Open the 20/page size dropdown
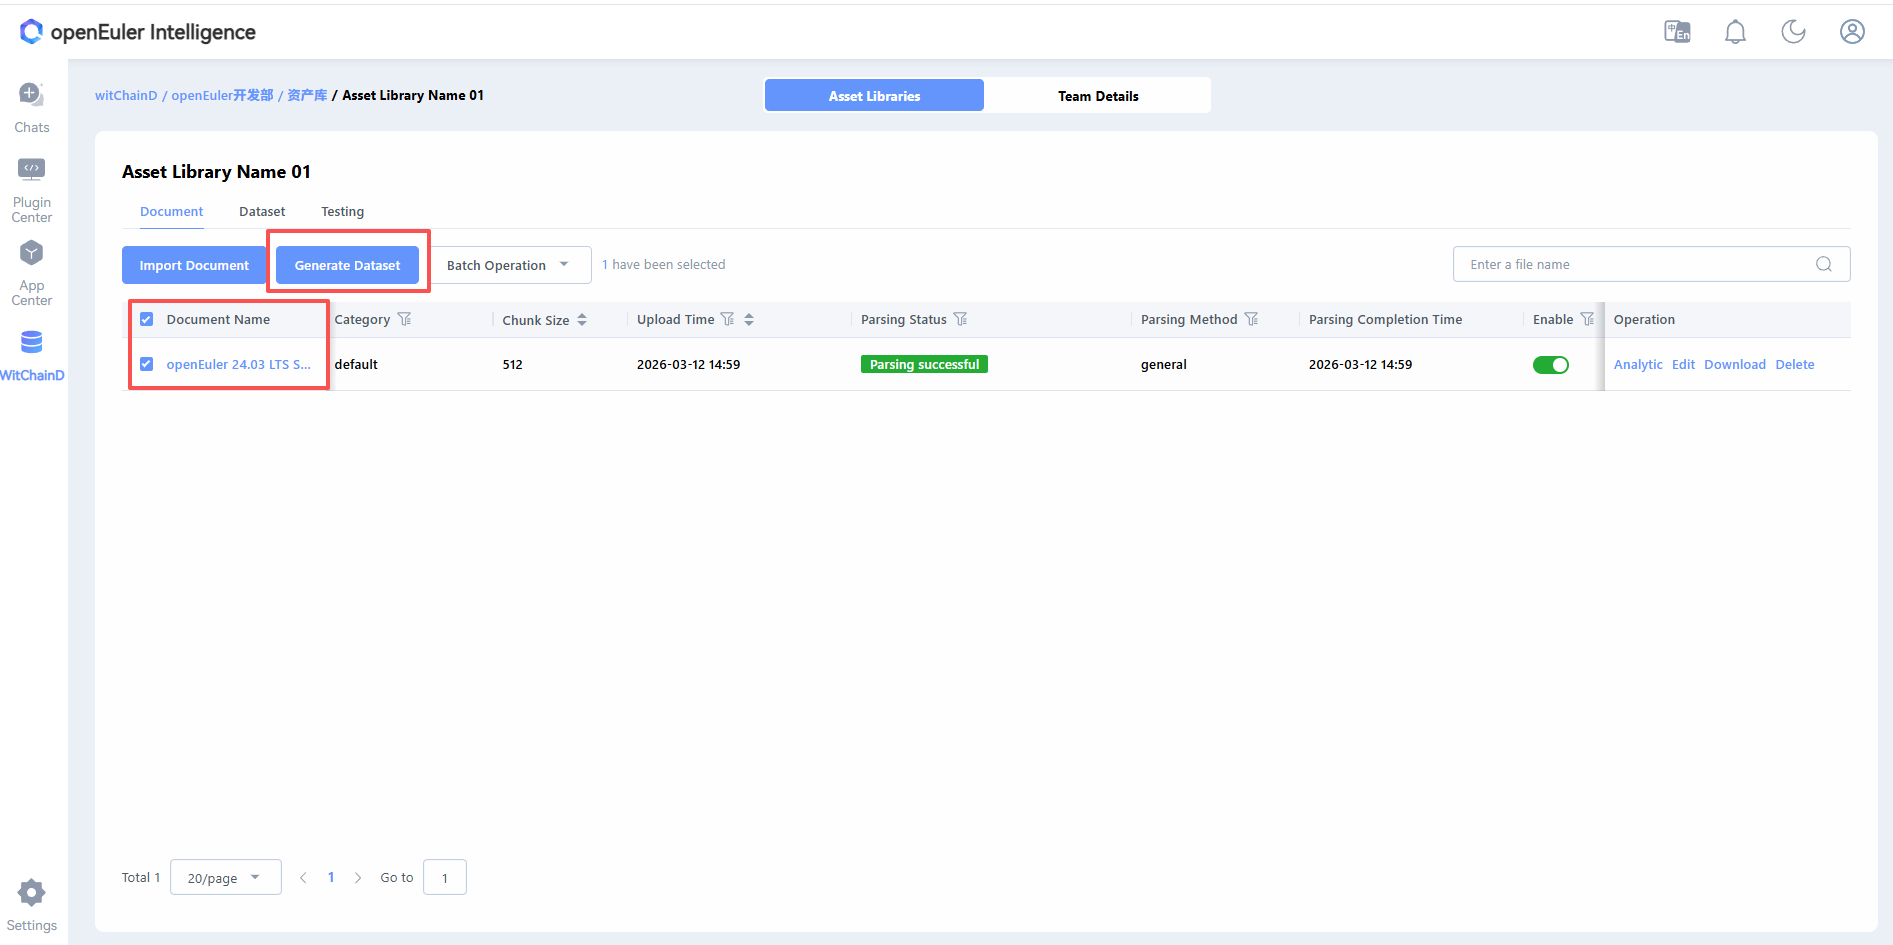This screenshot has width=1893, height=945. pyautogui.click(x=226, y=878)
